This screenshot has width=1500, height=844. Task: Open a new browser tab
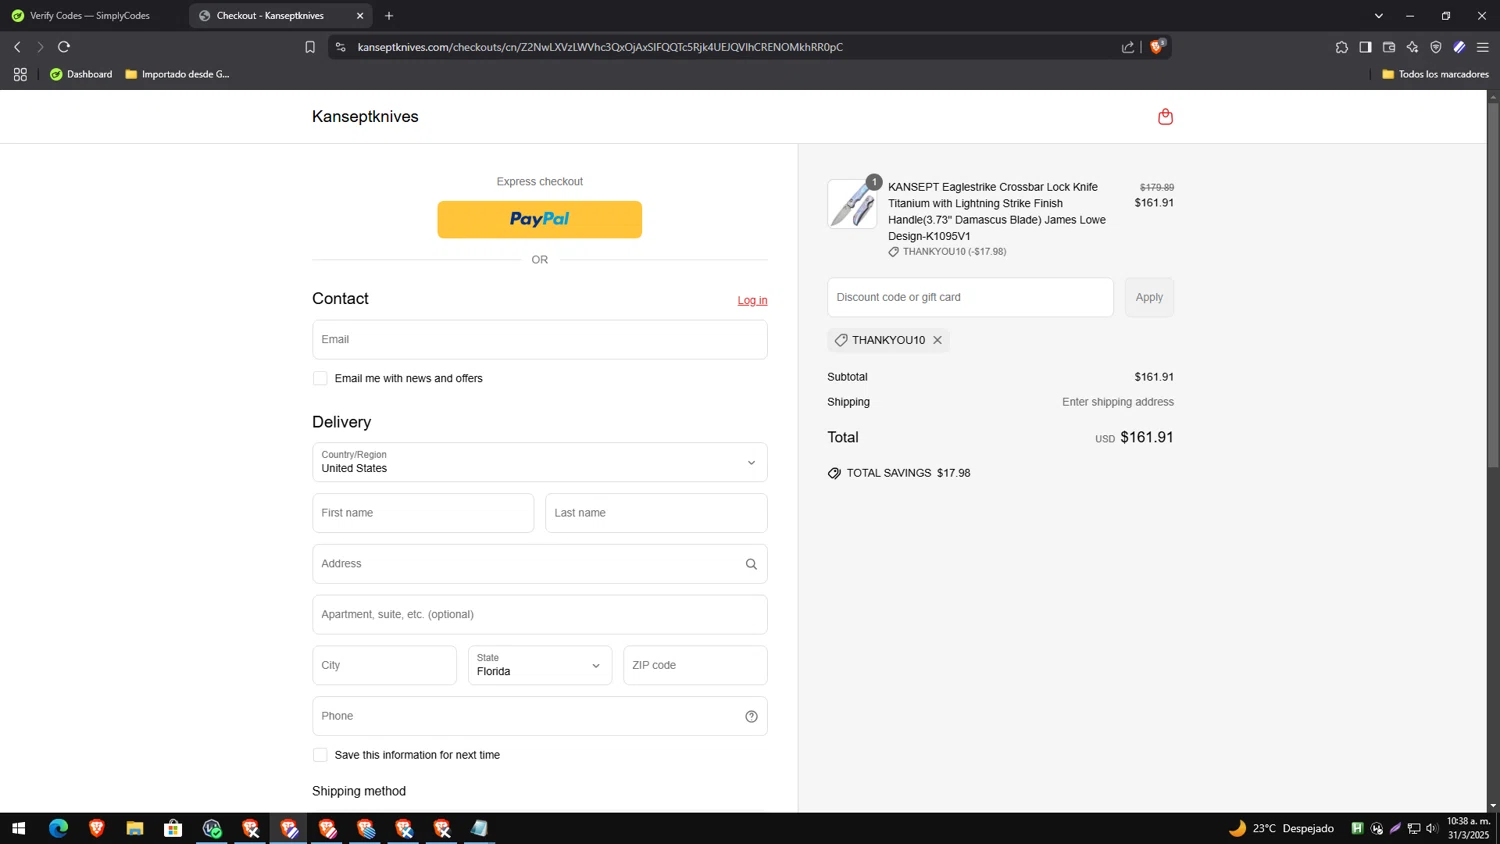pos(389,16)
